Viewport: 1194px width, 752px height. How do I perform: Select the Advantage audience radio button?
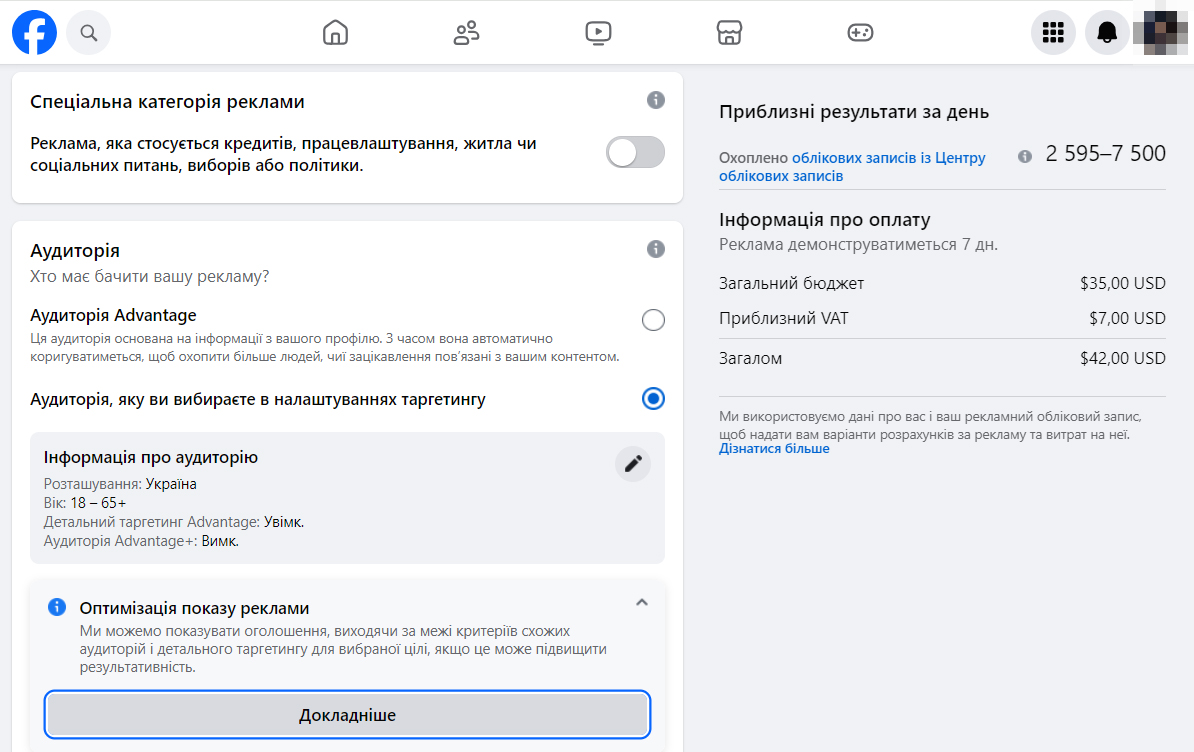coord(653,320)
